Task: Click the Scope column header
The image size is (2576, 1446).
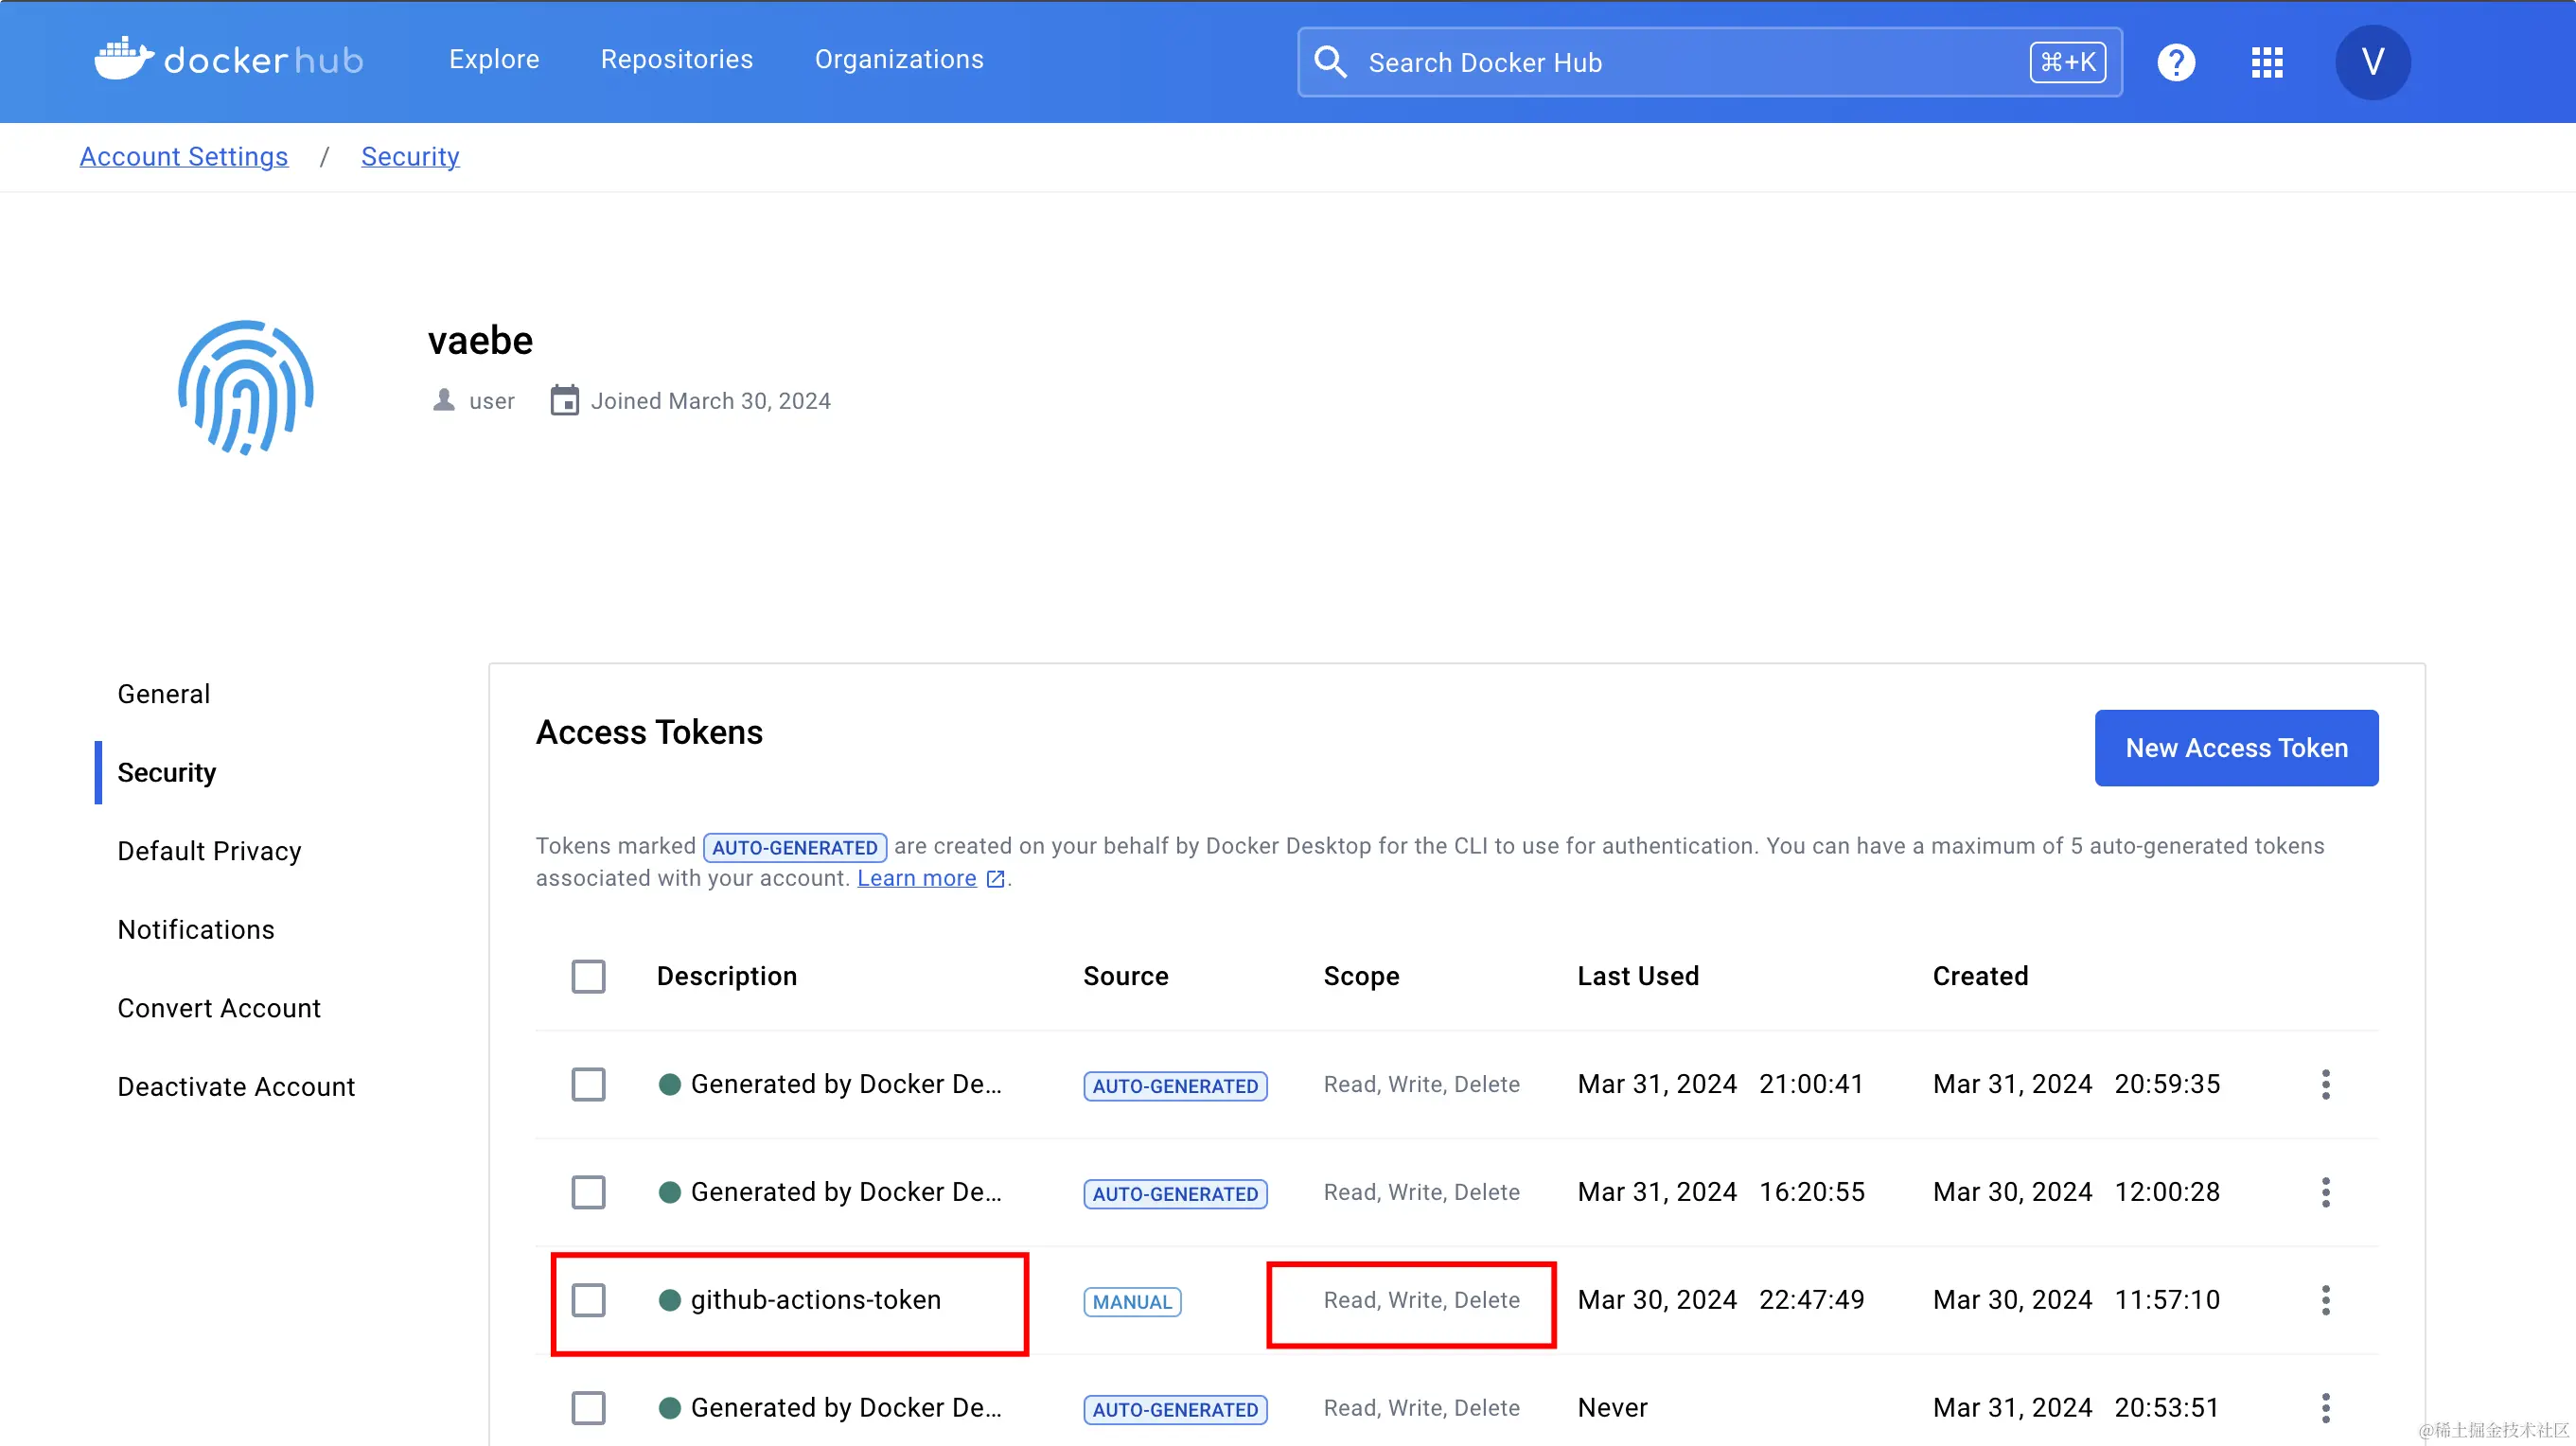Action: pyautogui.click(x=1361, y=976)
